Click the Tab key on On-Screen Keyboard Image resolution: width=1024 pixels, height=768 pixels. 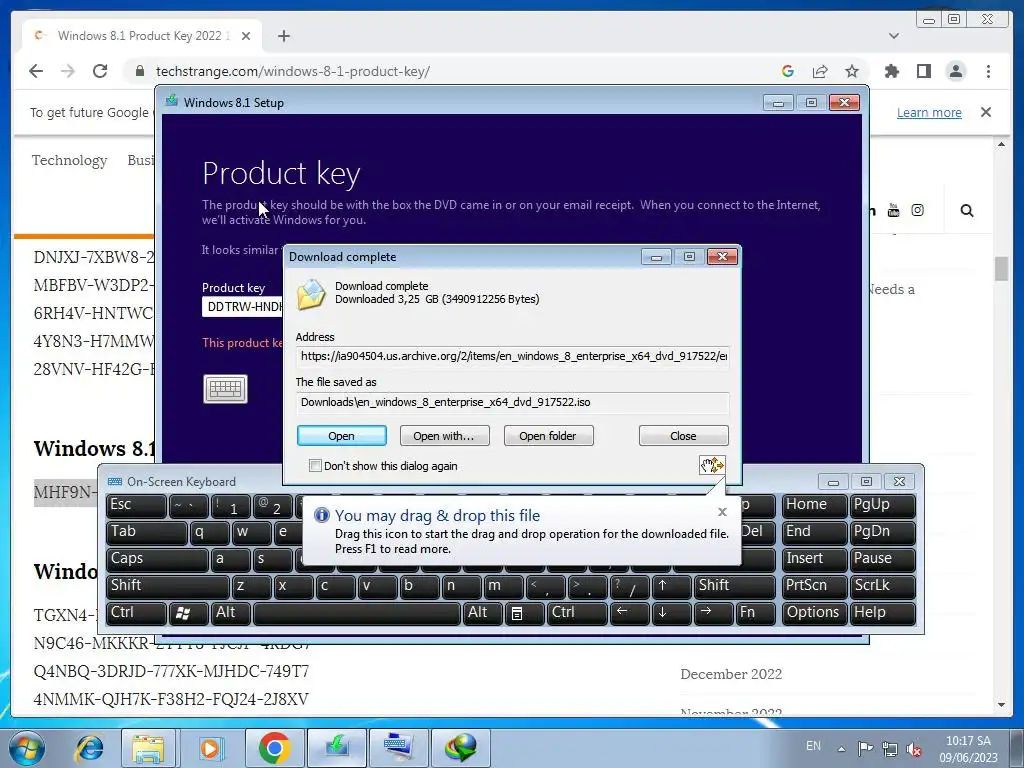pos(146,533)
